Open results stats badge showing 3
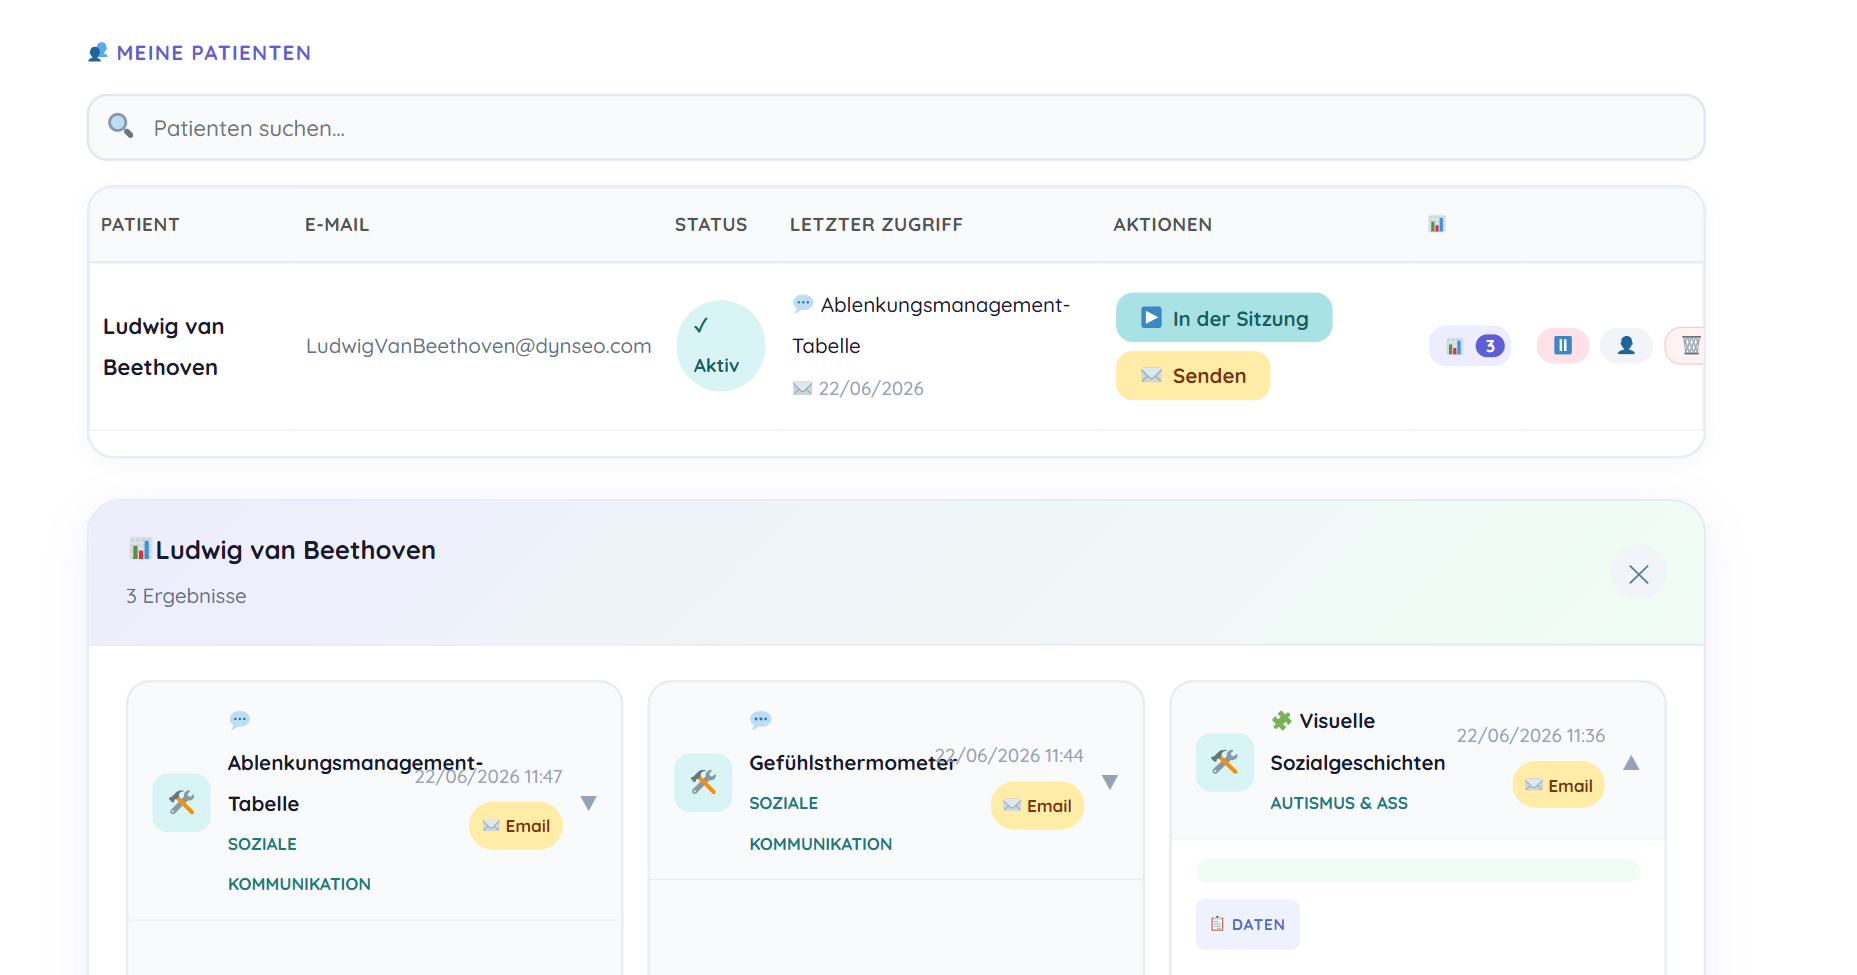Viewport: 1857px width, 975px height. [1470, 346]
